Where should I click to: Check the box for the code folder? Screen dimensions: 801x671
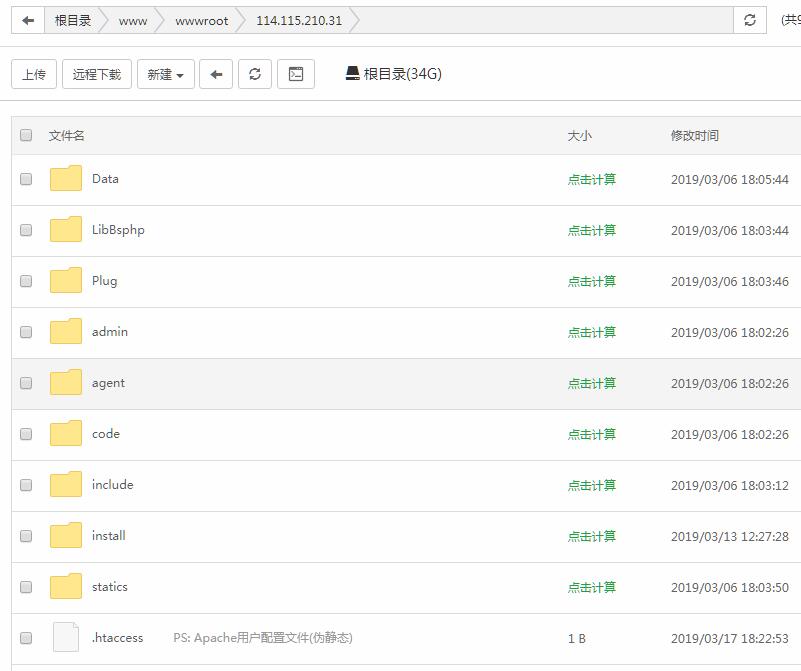pyautogui.click(x=26, y=434)
